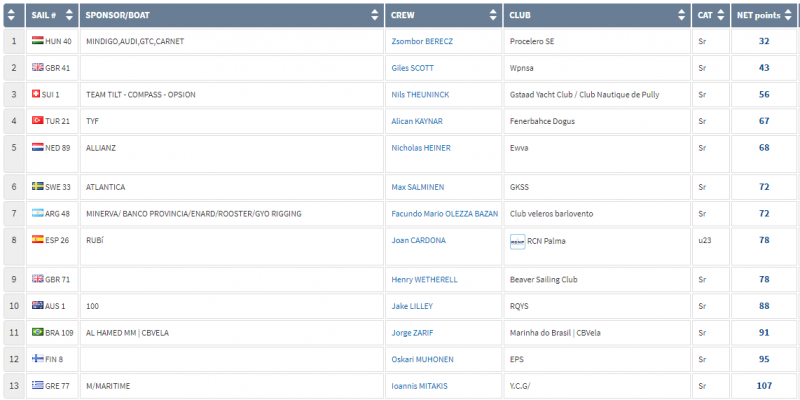Open Facundo Mario OLEZZA BAZAN link
The width and height of the screenshot is (800, 400).
(443, 214)
